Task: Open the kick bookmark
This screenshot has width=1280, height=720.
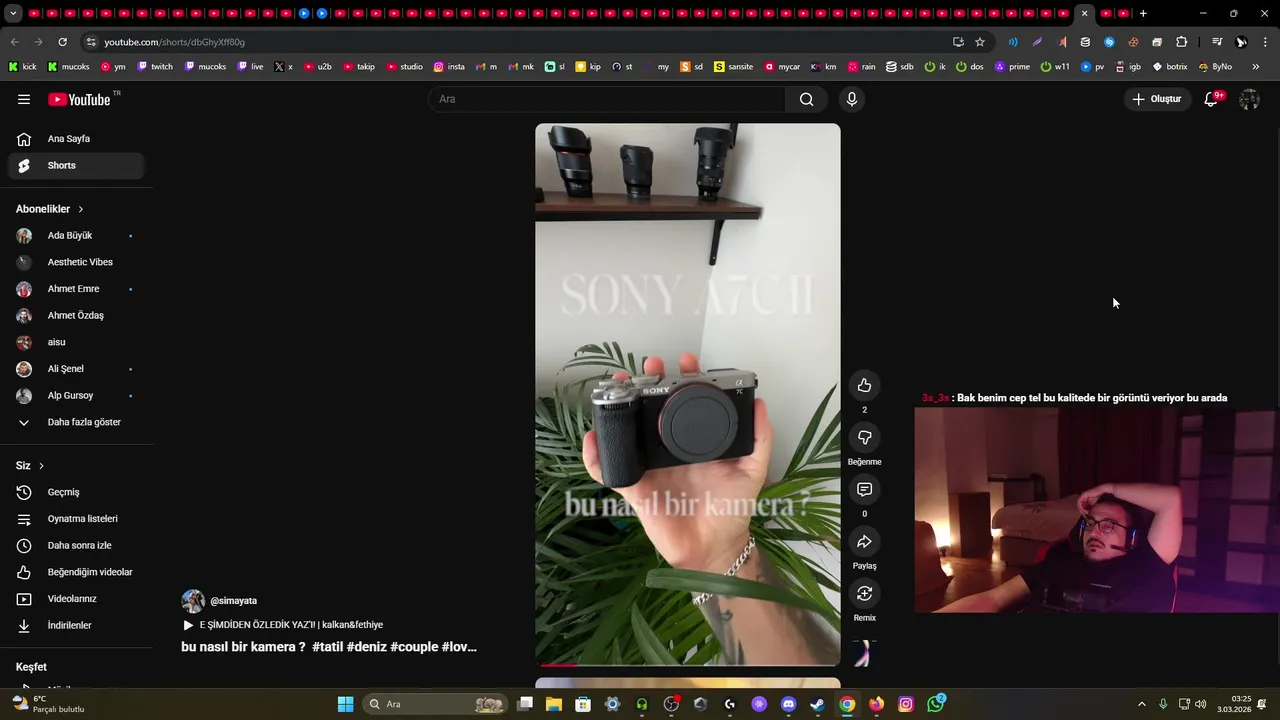Action: pyautogui.click(x=22, y=67)
